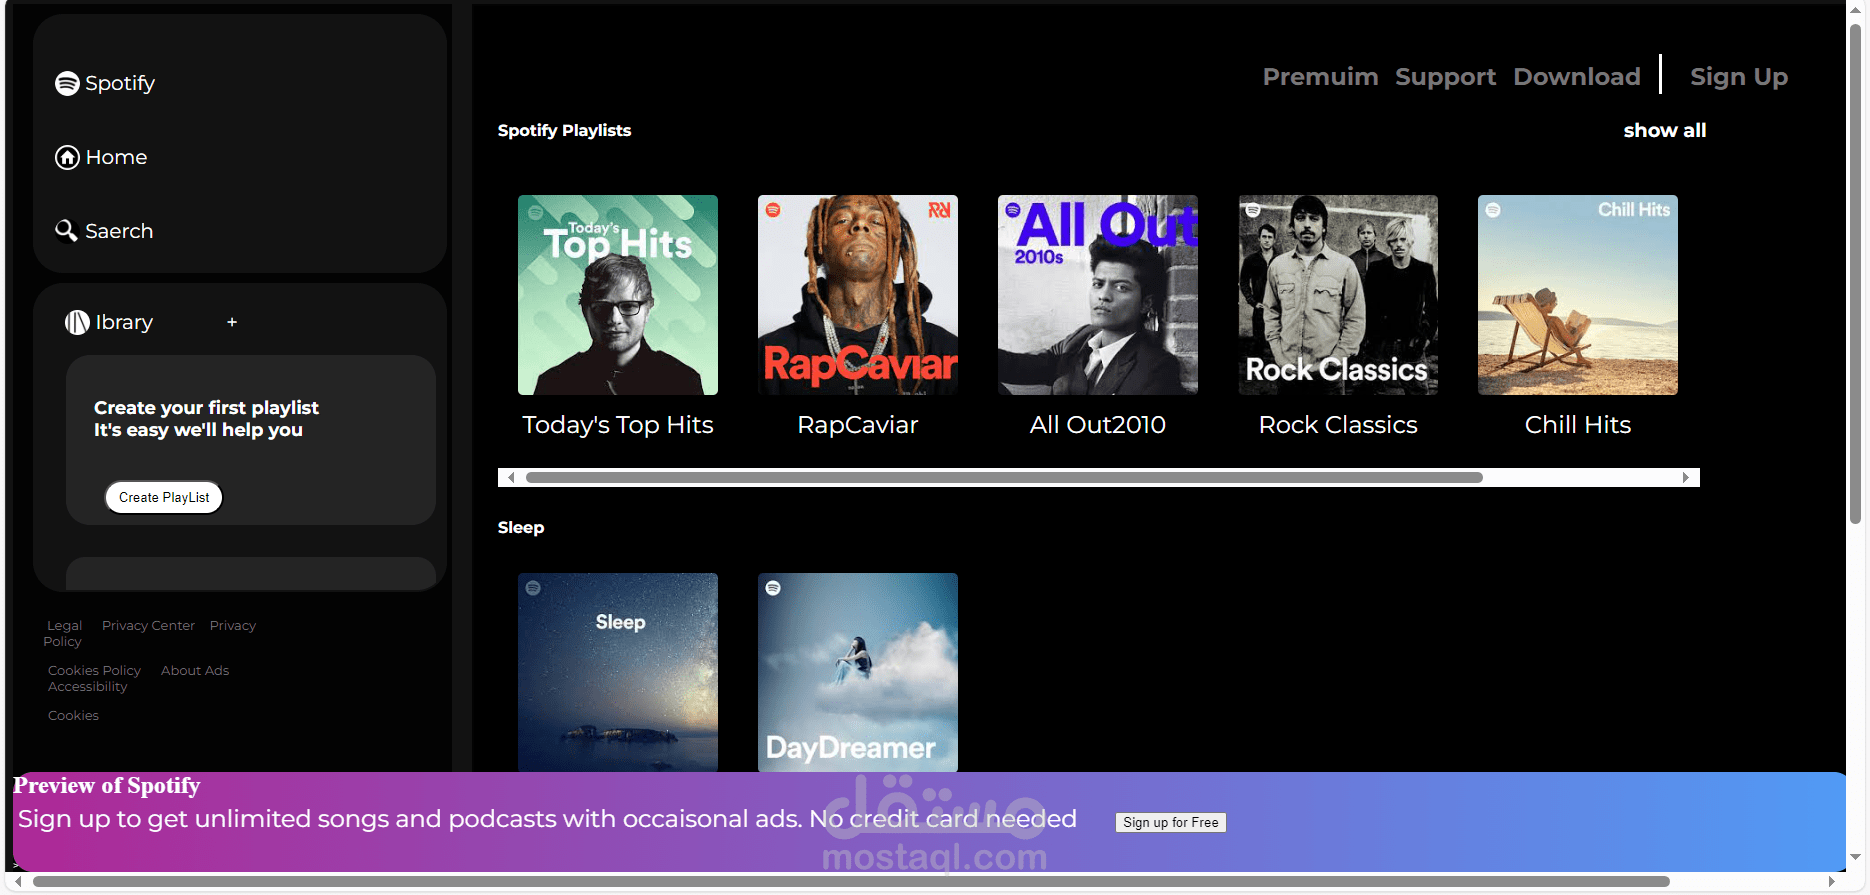Click the All Out2010 title text
The width and height of the screenshot is (1870, 895).
[x=1098, y=425]
